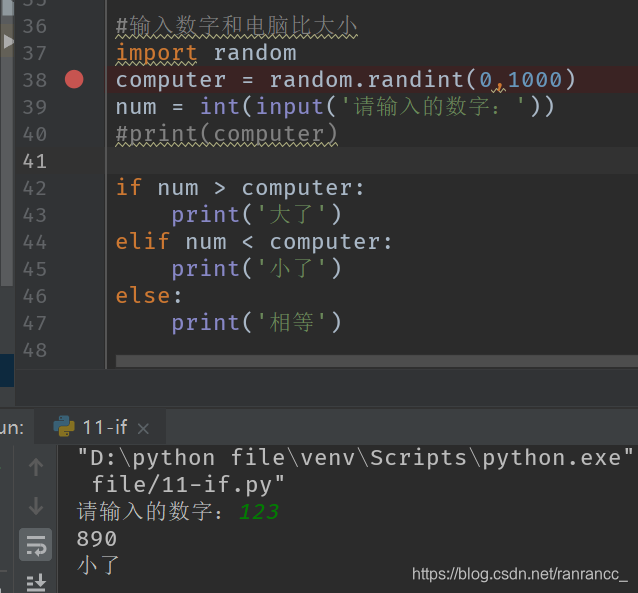Toggle the breakpoint on line 38
638x593 pixels.
point(74,79)
